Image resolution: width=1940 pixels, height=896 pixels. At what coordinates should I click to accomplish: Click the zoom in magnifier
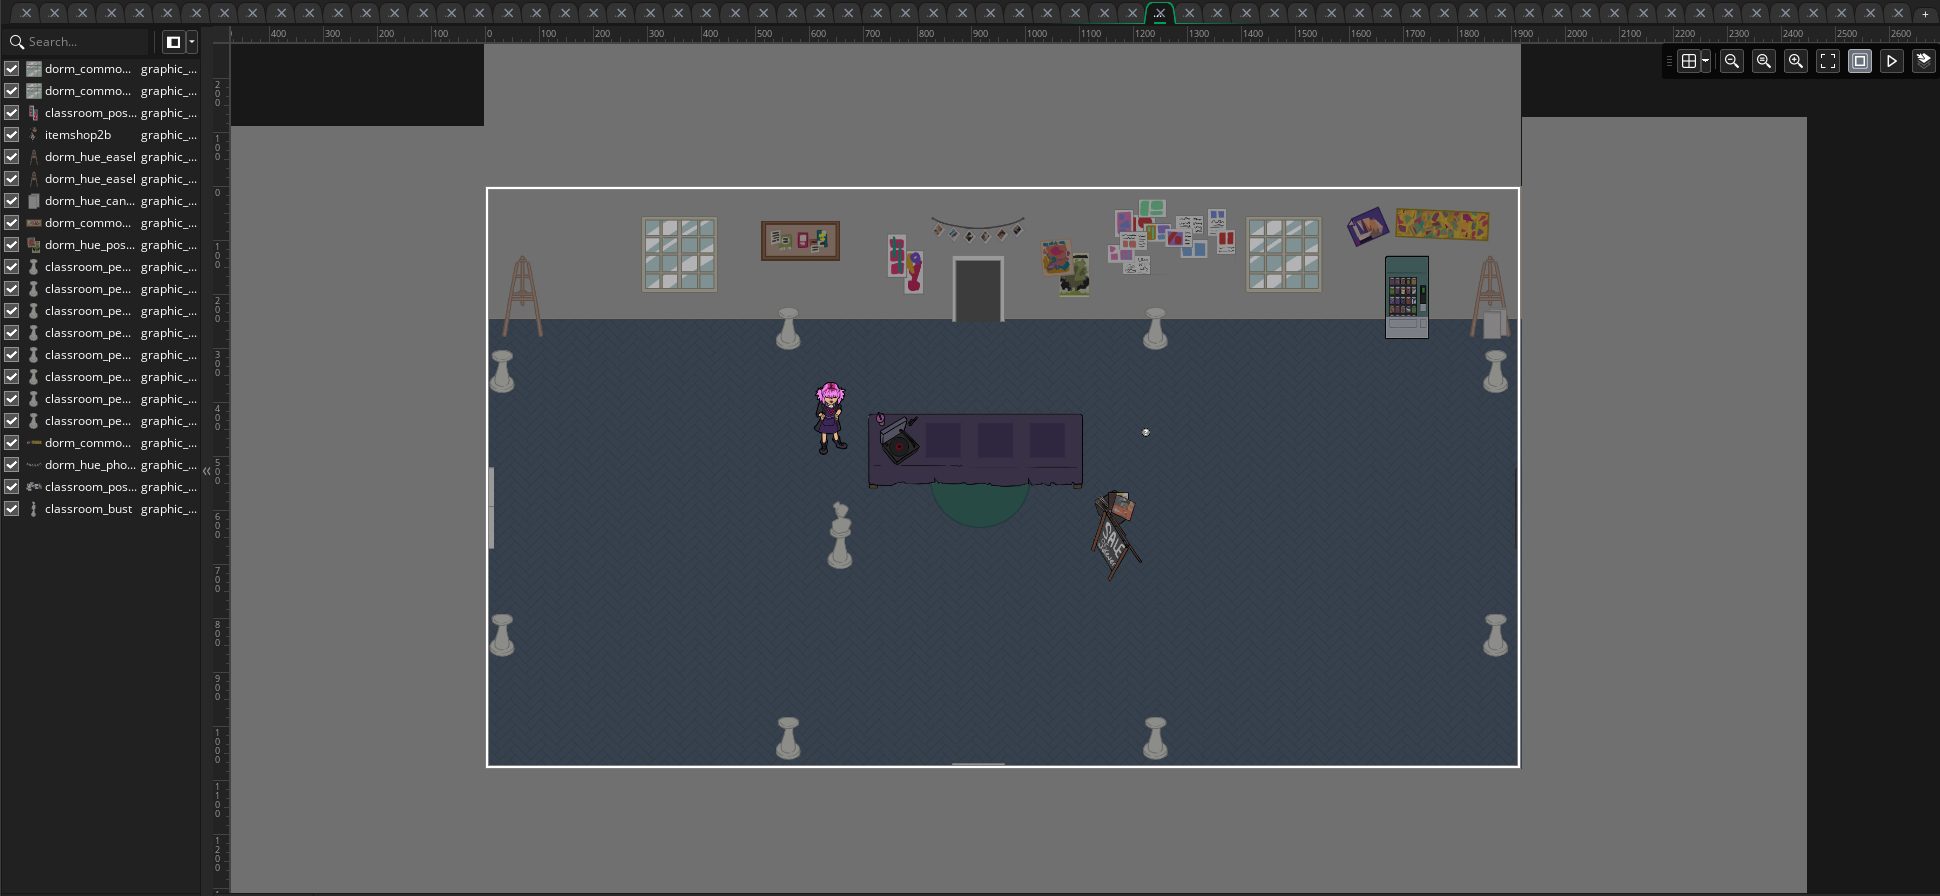pos(1796,61)
